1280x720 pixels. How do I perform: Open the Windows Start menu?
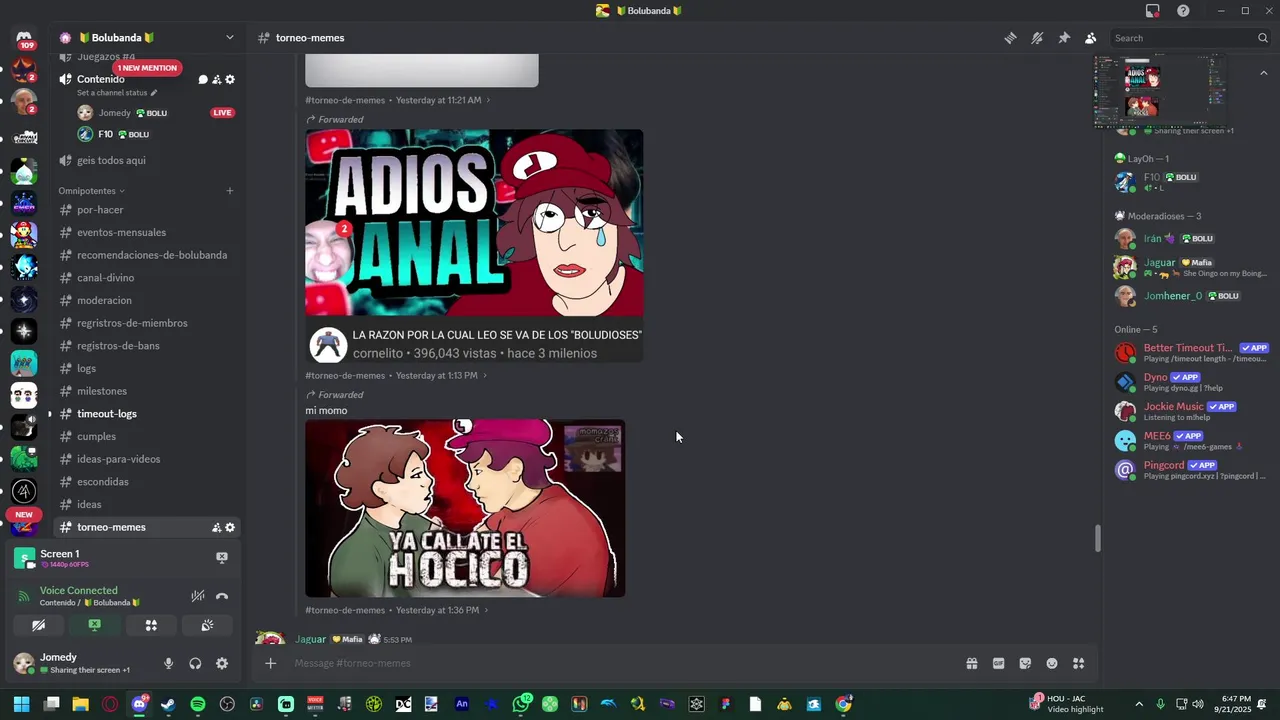pos(21,704)
